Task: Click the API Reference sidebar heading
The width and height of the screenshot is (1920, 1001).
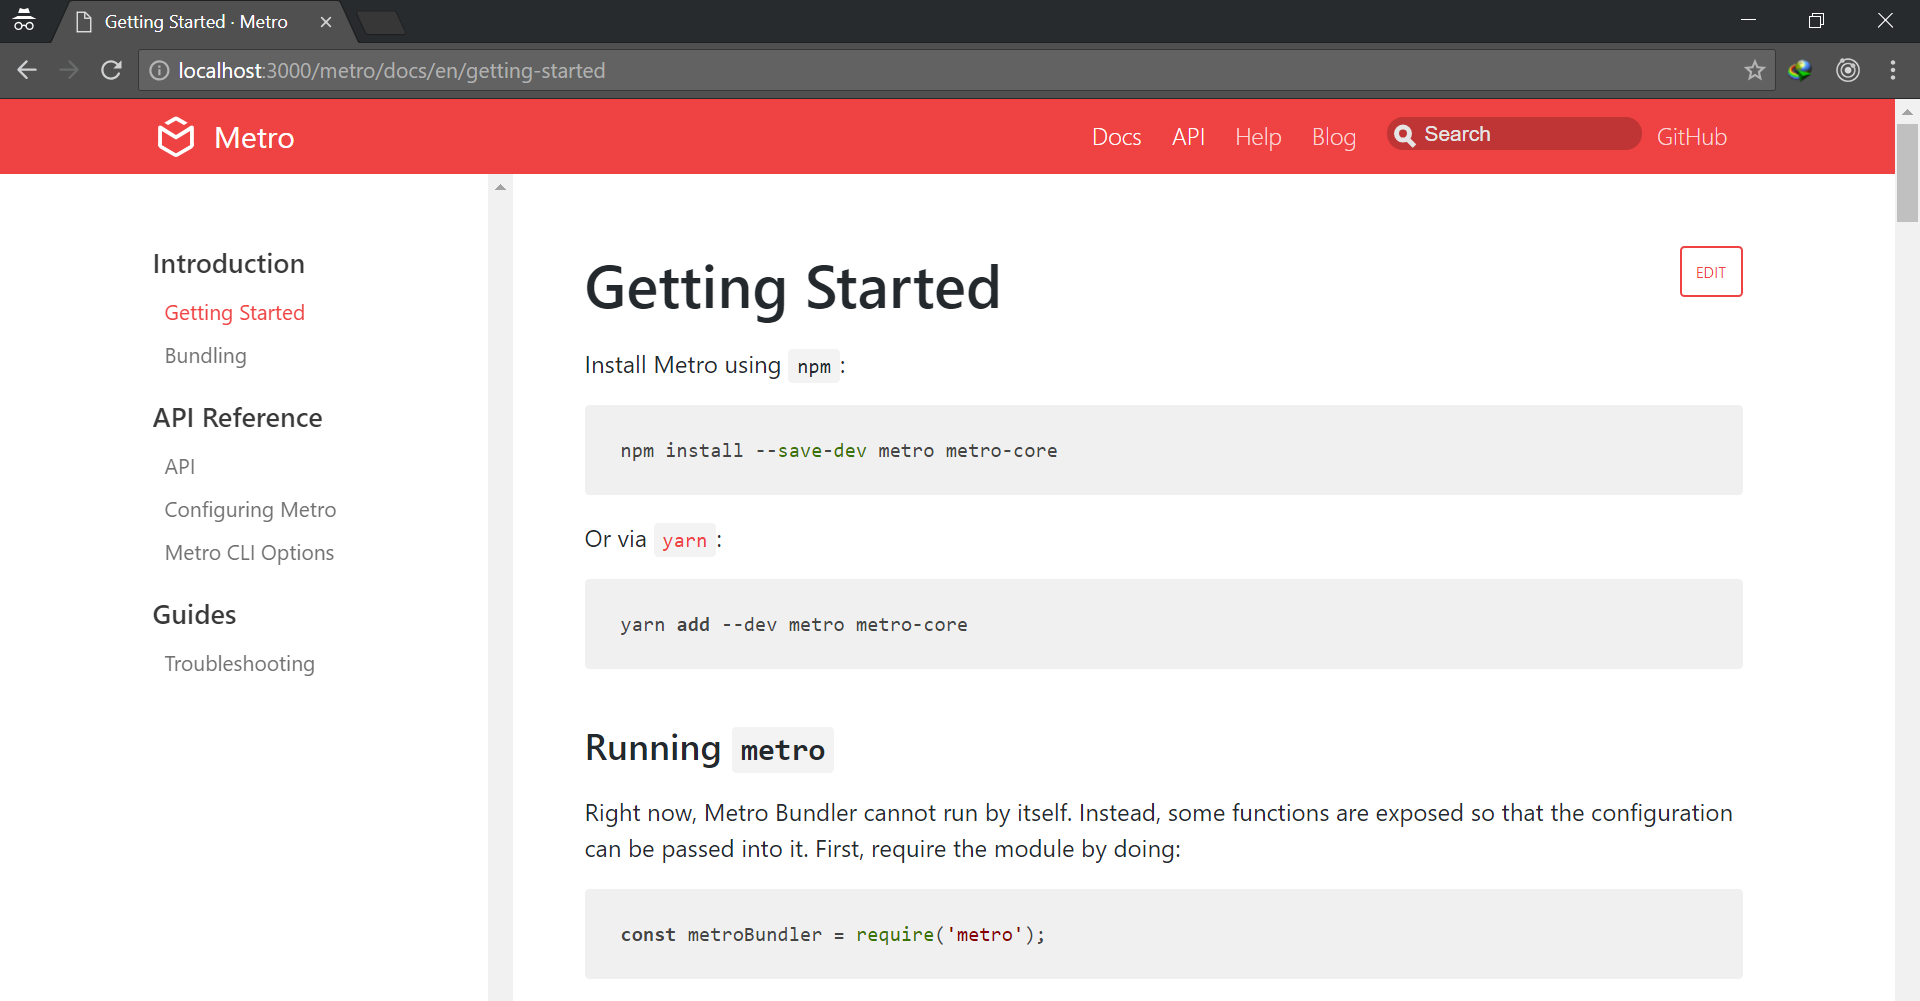Action: (x=237, y=418)
